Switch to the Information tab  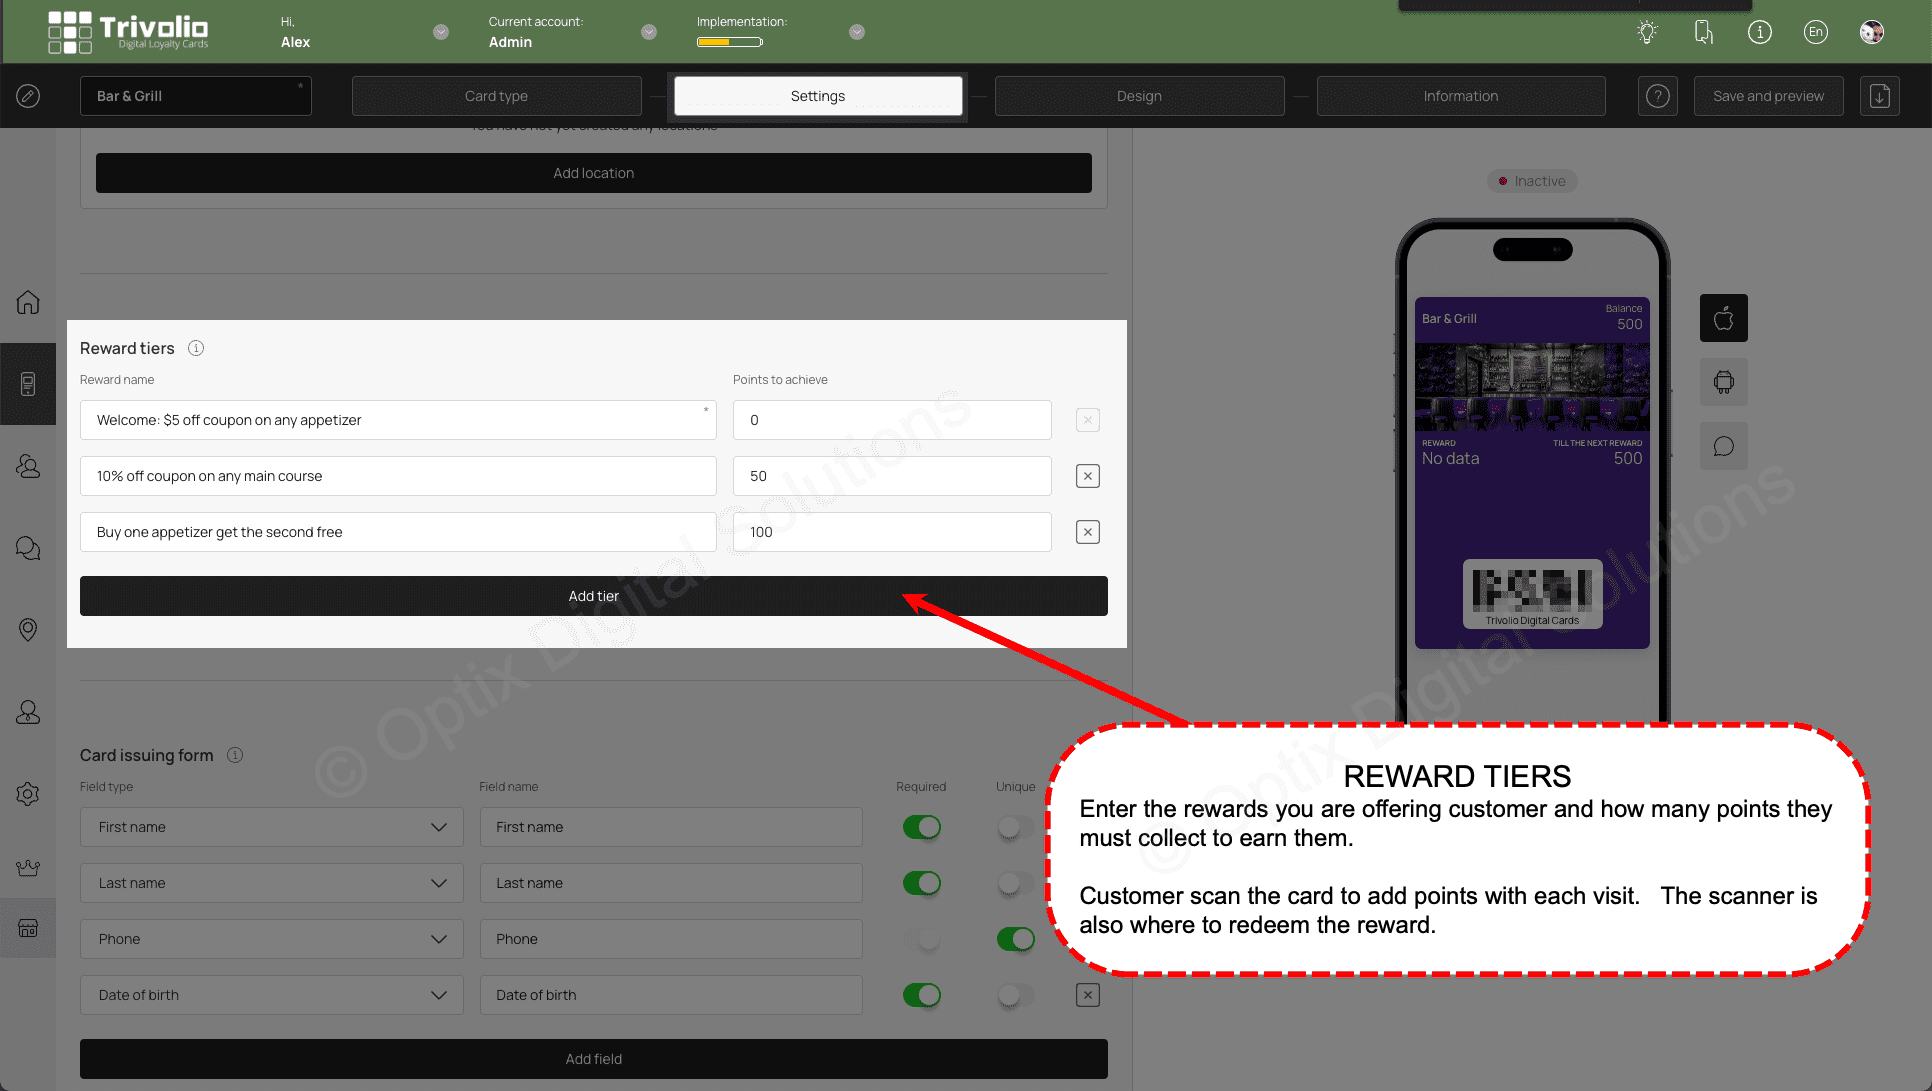pos(1460,96)
